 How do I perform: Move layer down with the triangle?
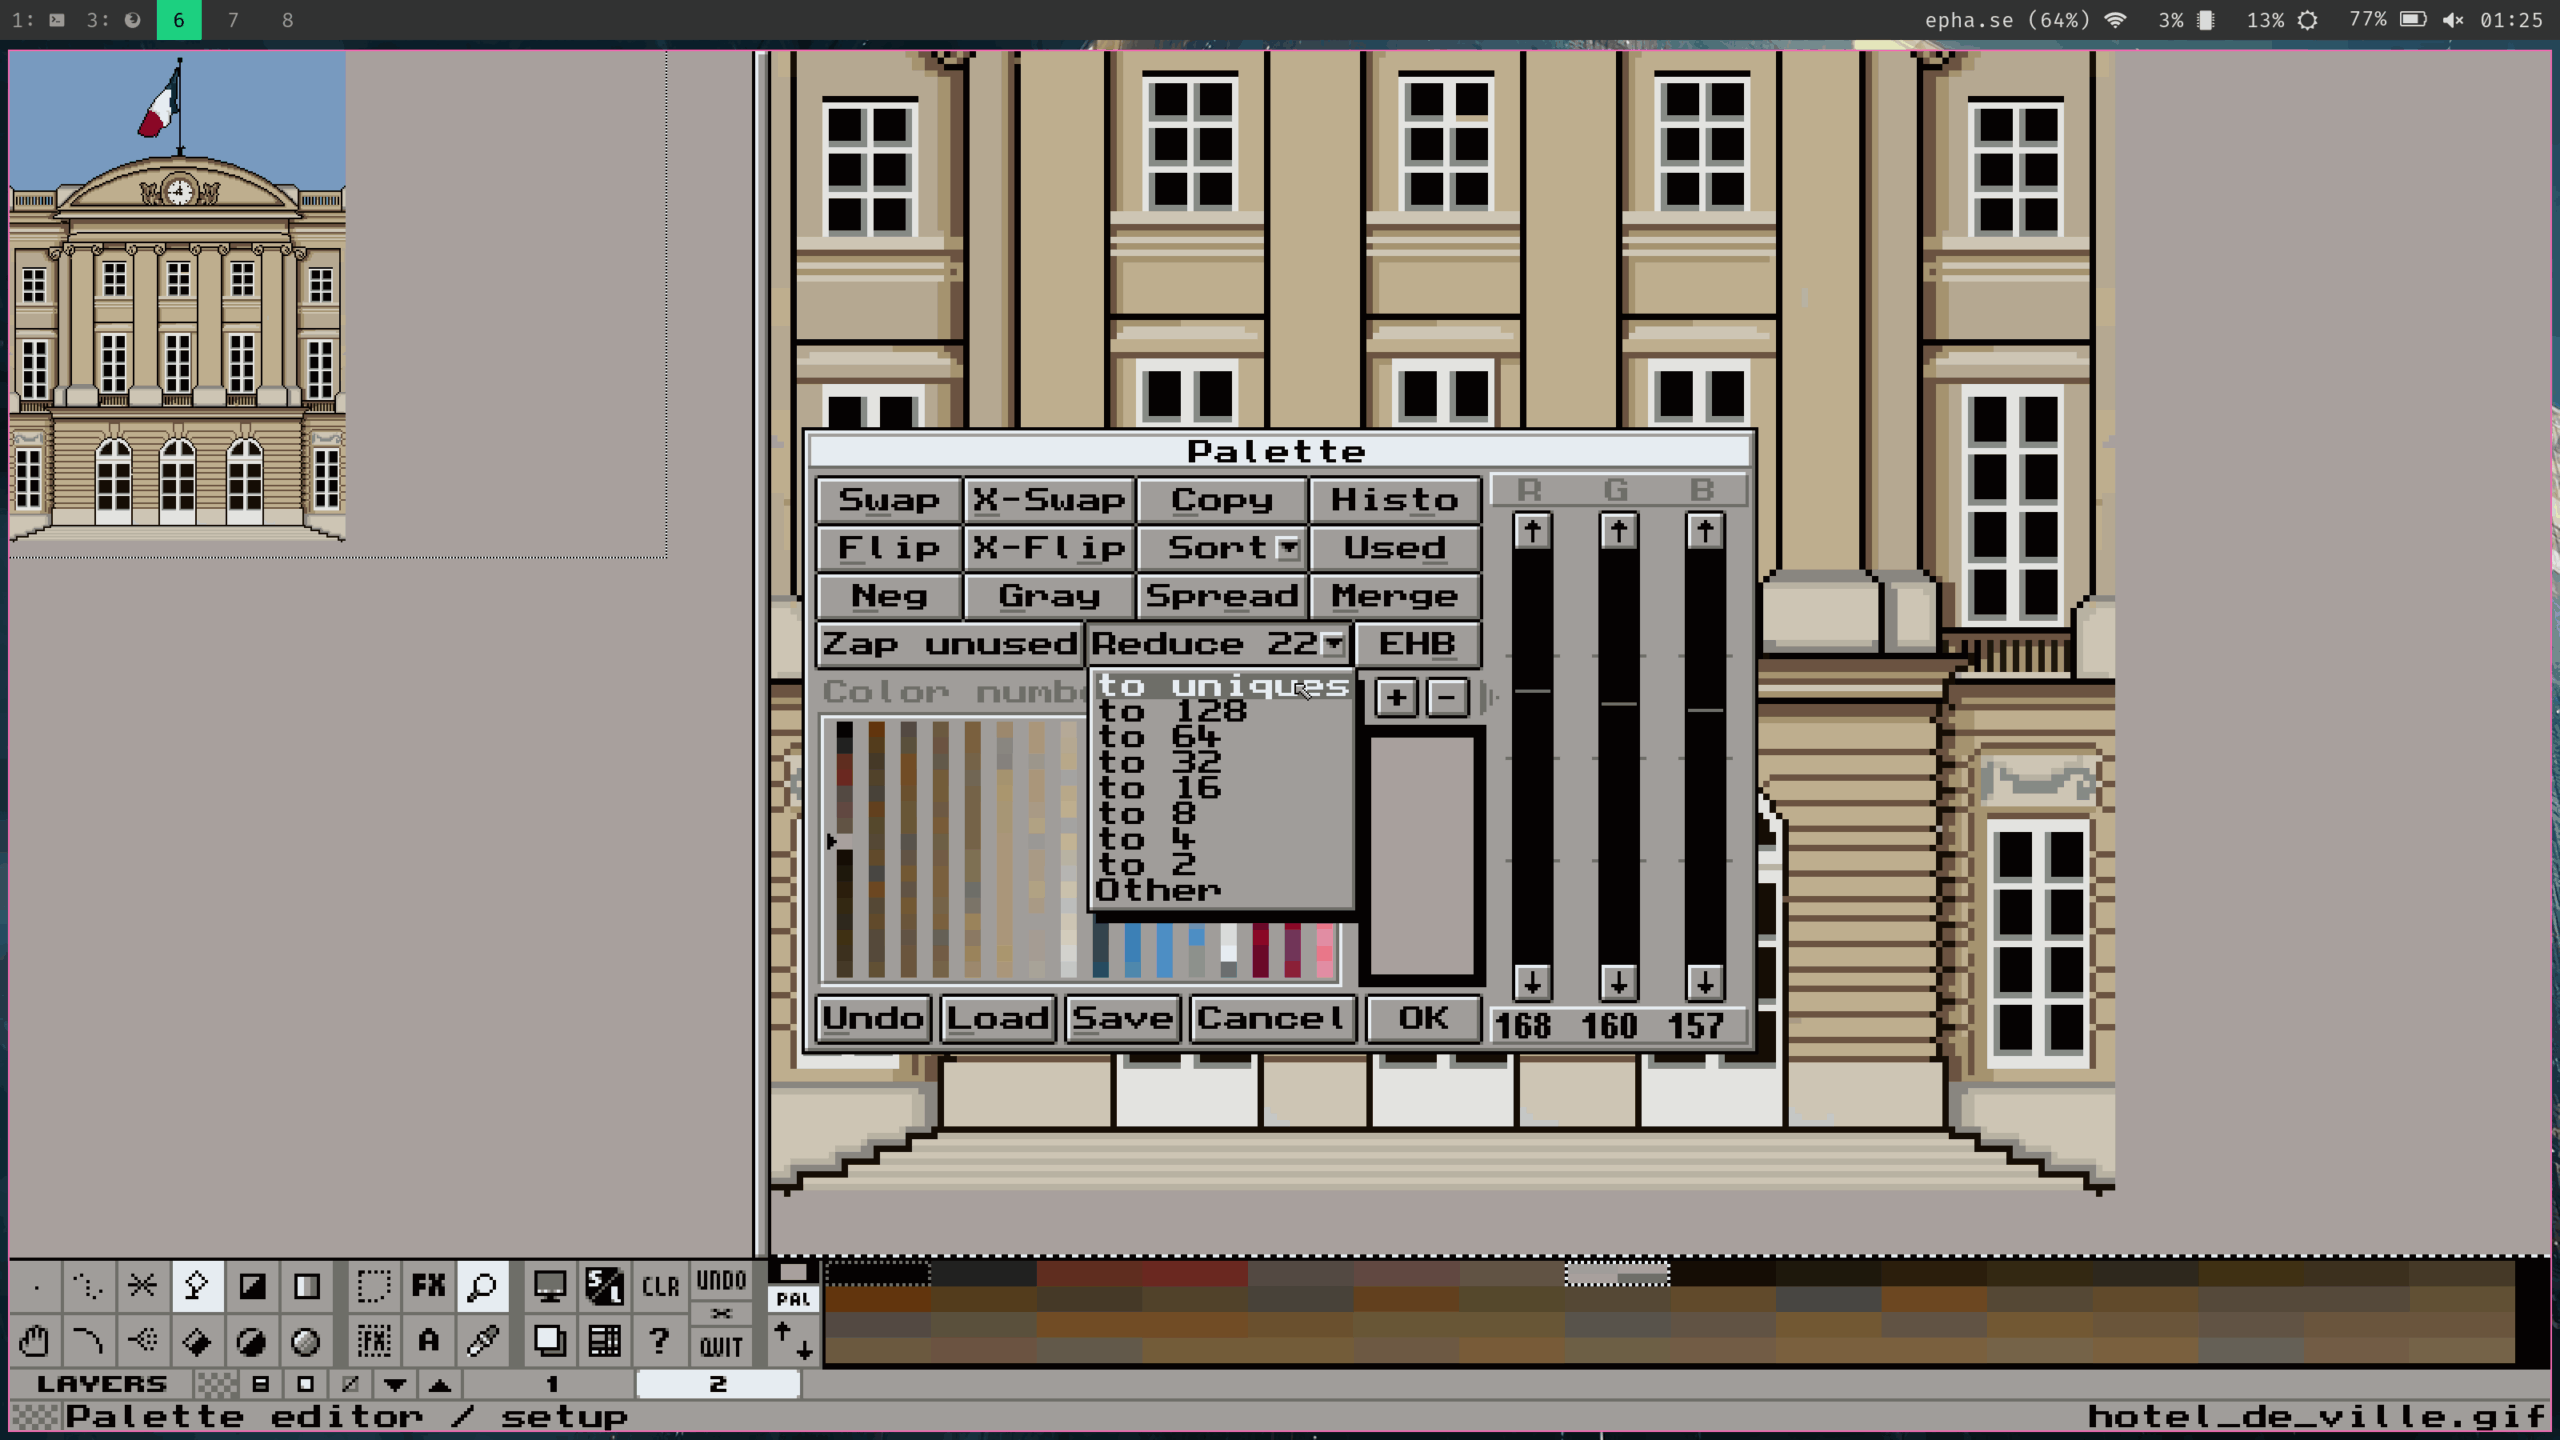tap(395, 1384)
